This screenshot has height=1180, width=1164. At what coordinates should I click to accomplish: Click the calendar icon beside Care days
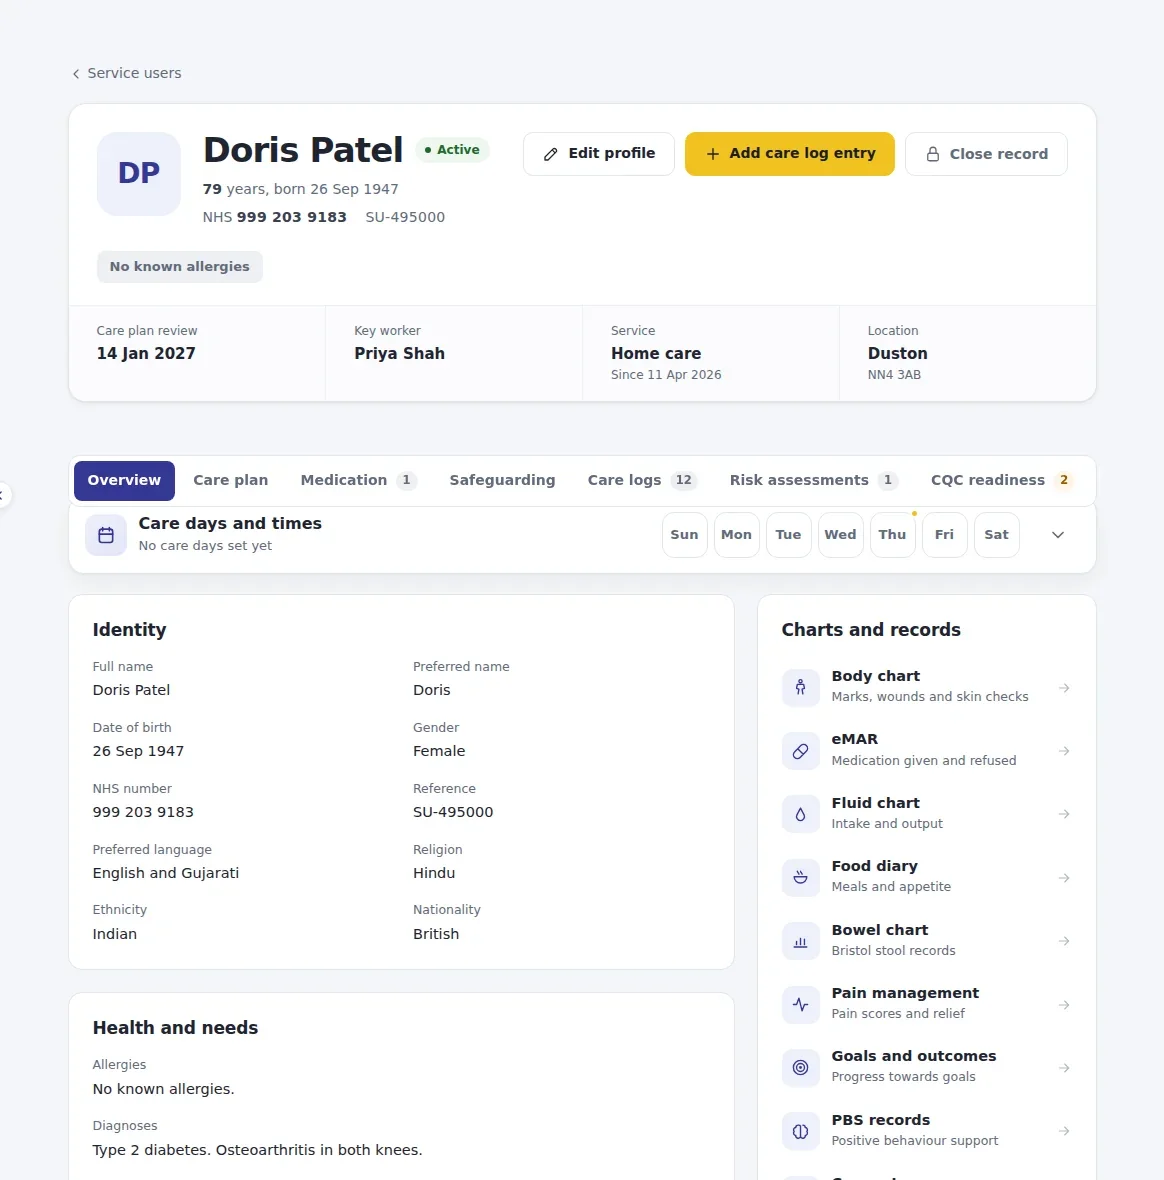(106, 535)
